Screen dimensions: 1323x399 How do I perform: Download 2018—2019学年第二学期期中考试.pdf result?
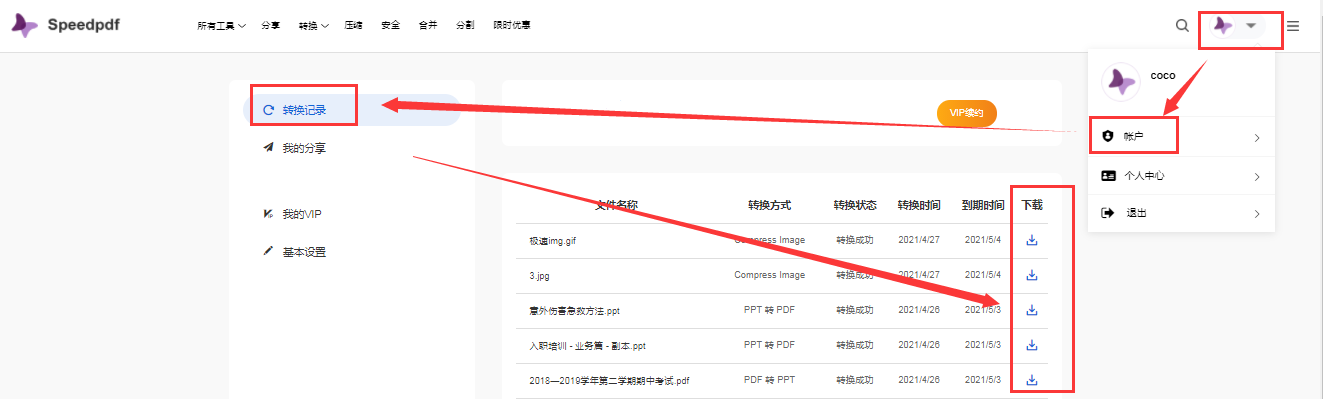(x=1032, y=380)
